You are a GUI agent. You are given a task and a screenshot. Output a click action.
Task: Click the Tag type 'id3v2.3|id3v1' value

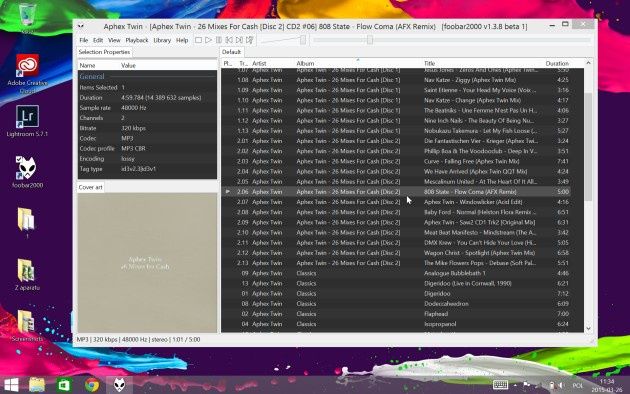pos(139,169)
